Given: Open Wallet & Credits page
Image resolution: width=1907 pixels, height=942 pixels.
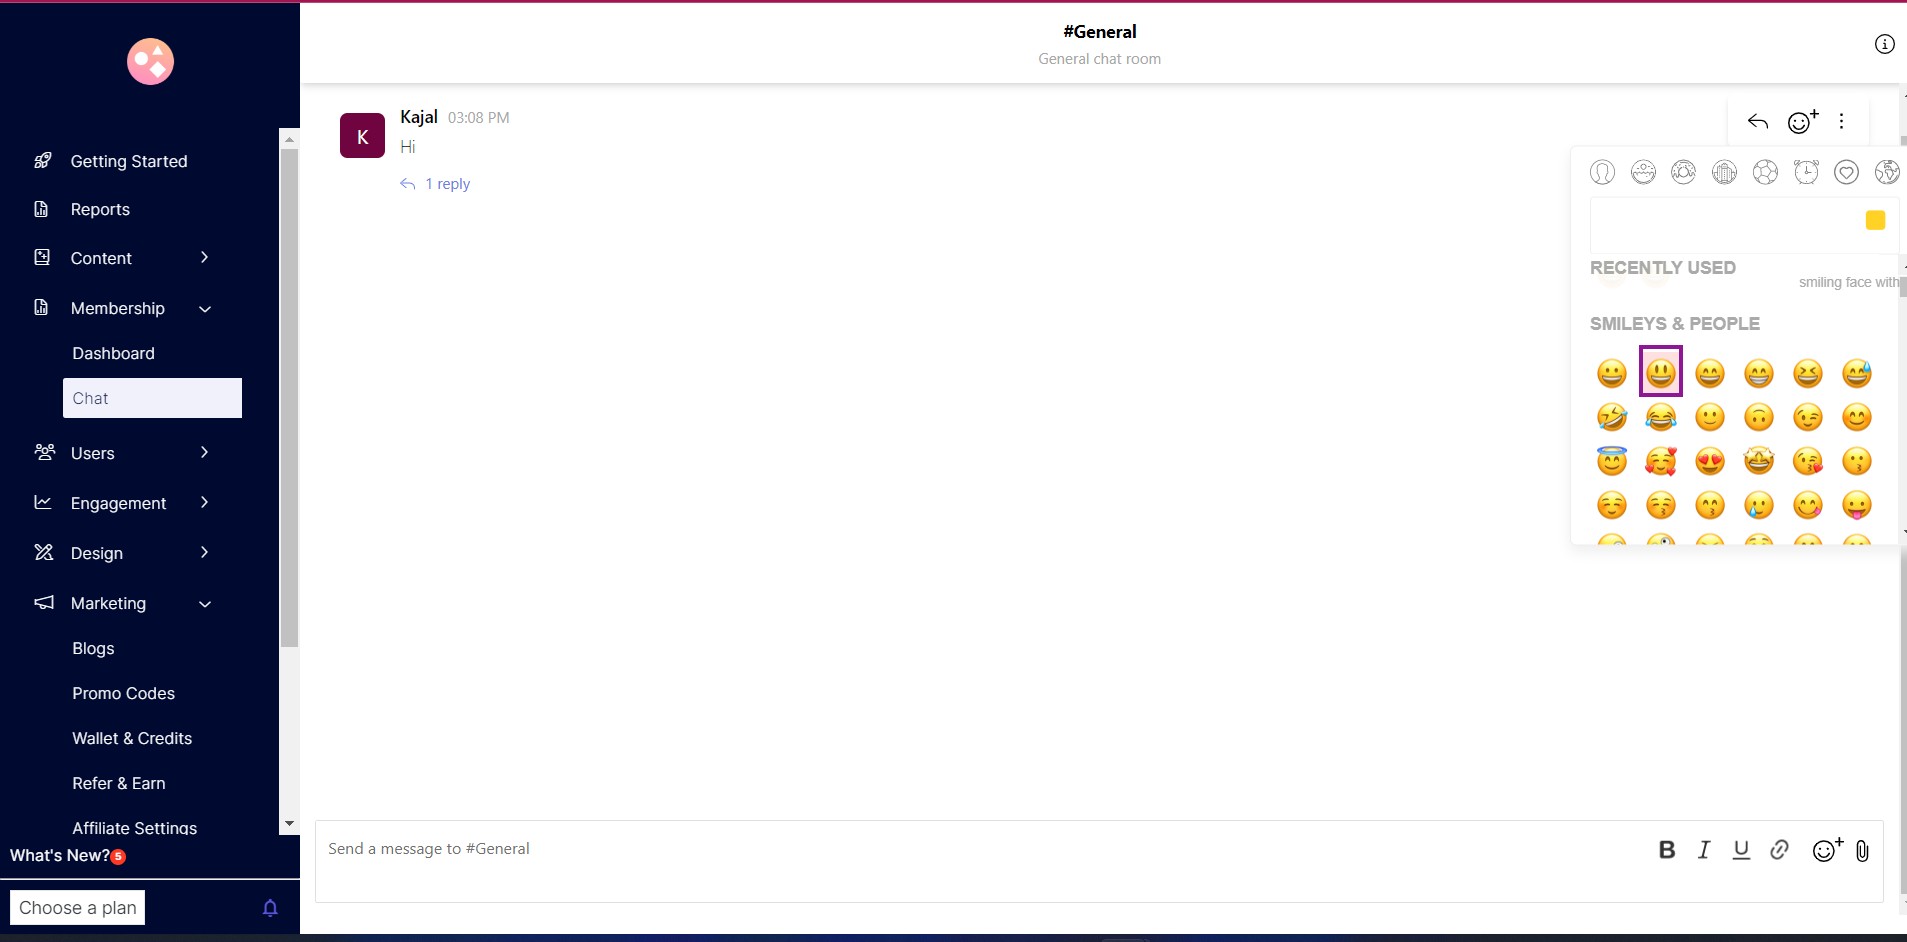Looking at the screenshot, I should pyautogui.click(x=132, y=738).
